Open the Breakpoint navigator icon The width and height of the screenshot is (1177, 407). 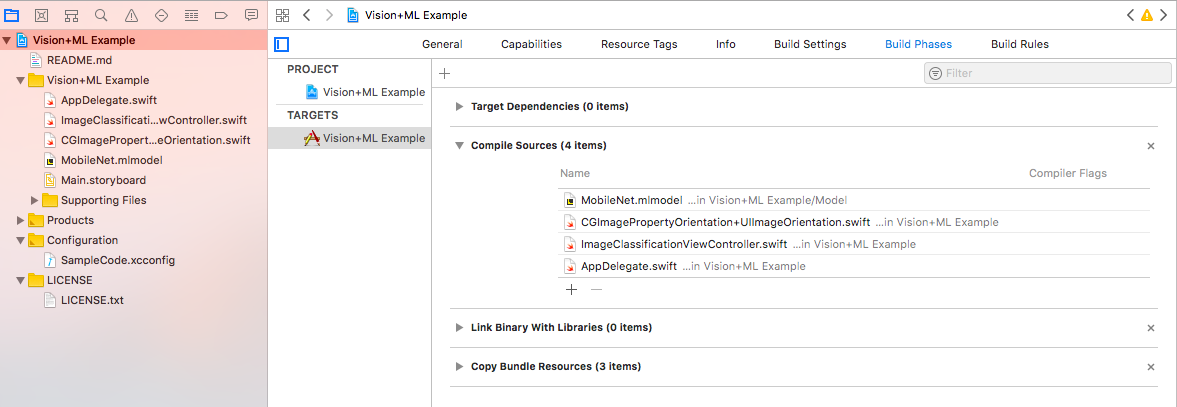(x=191, y=15)
